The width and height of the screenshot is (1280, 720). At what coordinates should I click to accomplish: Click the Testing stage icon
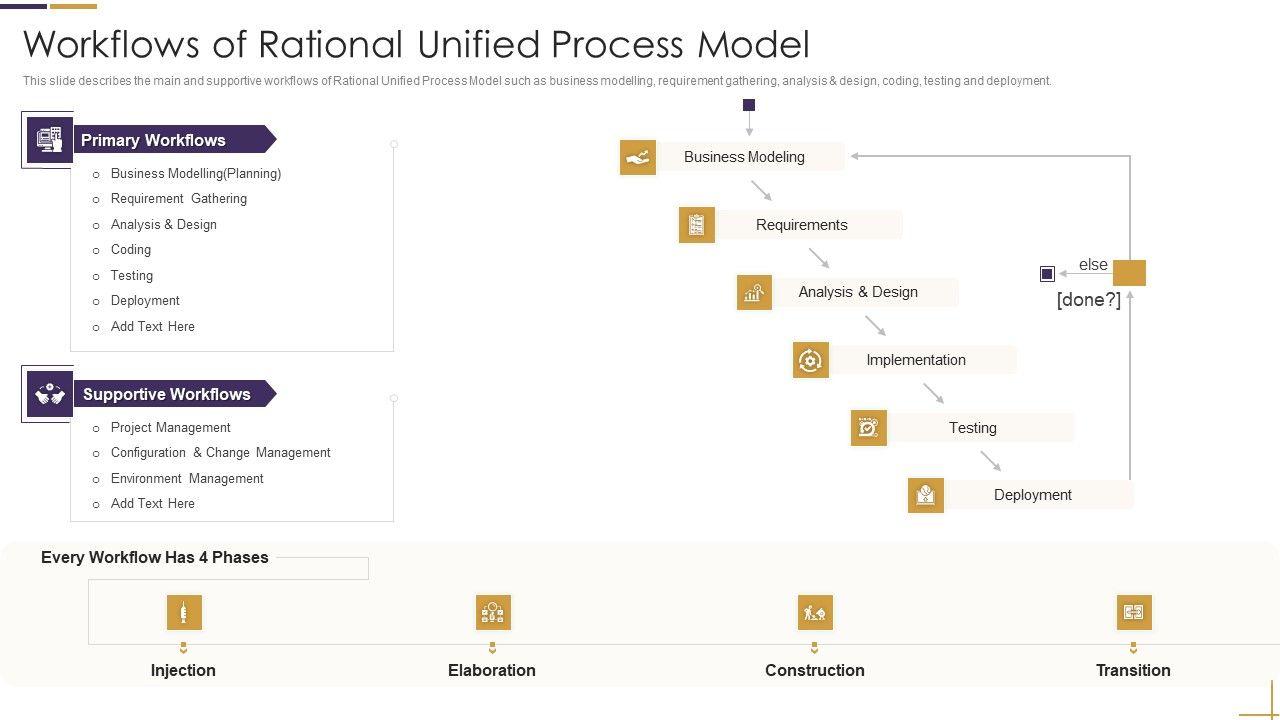coord(868,428)
